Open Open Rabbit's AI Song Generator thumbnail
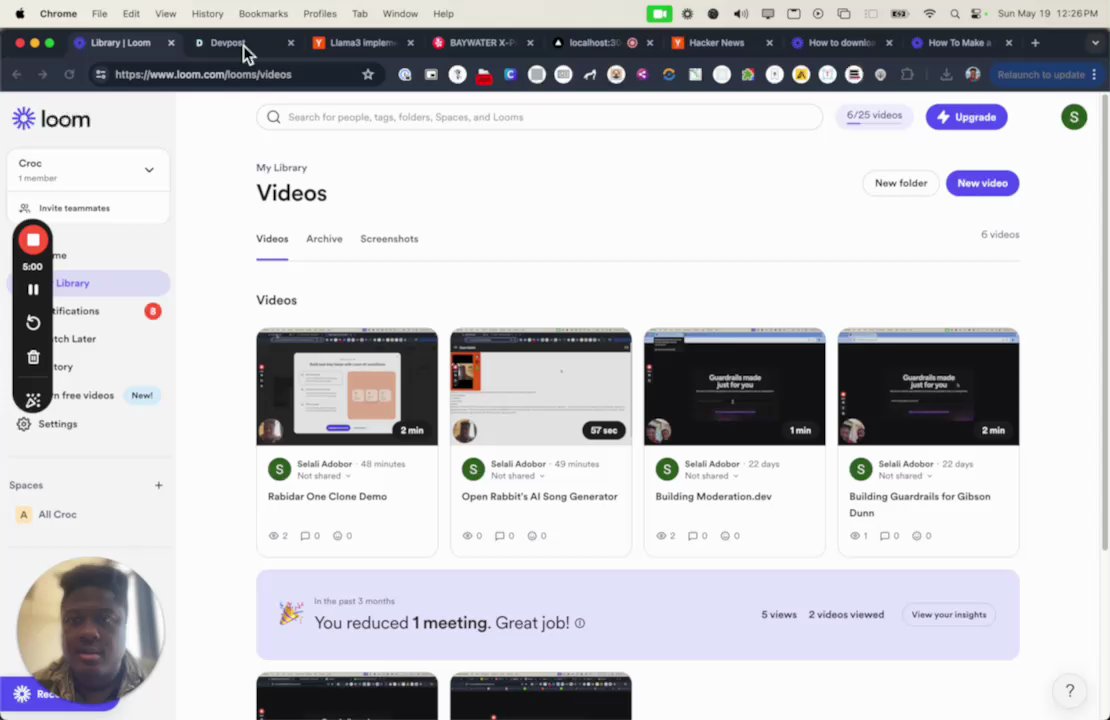 click(x=541, y=387)
